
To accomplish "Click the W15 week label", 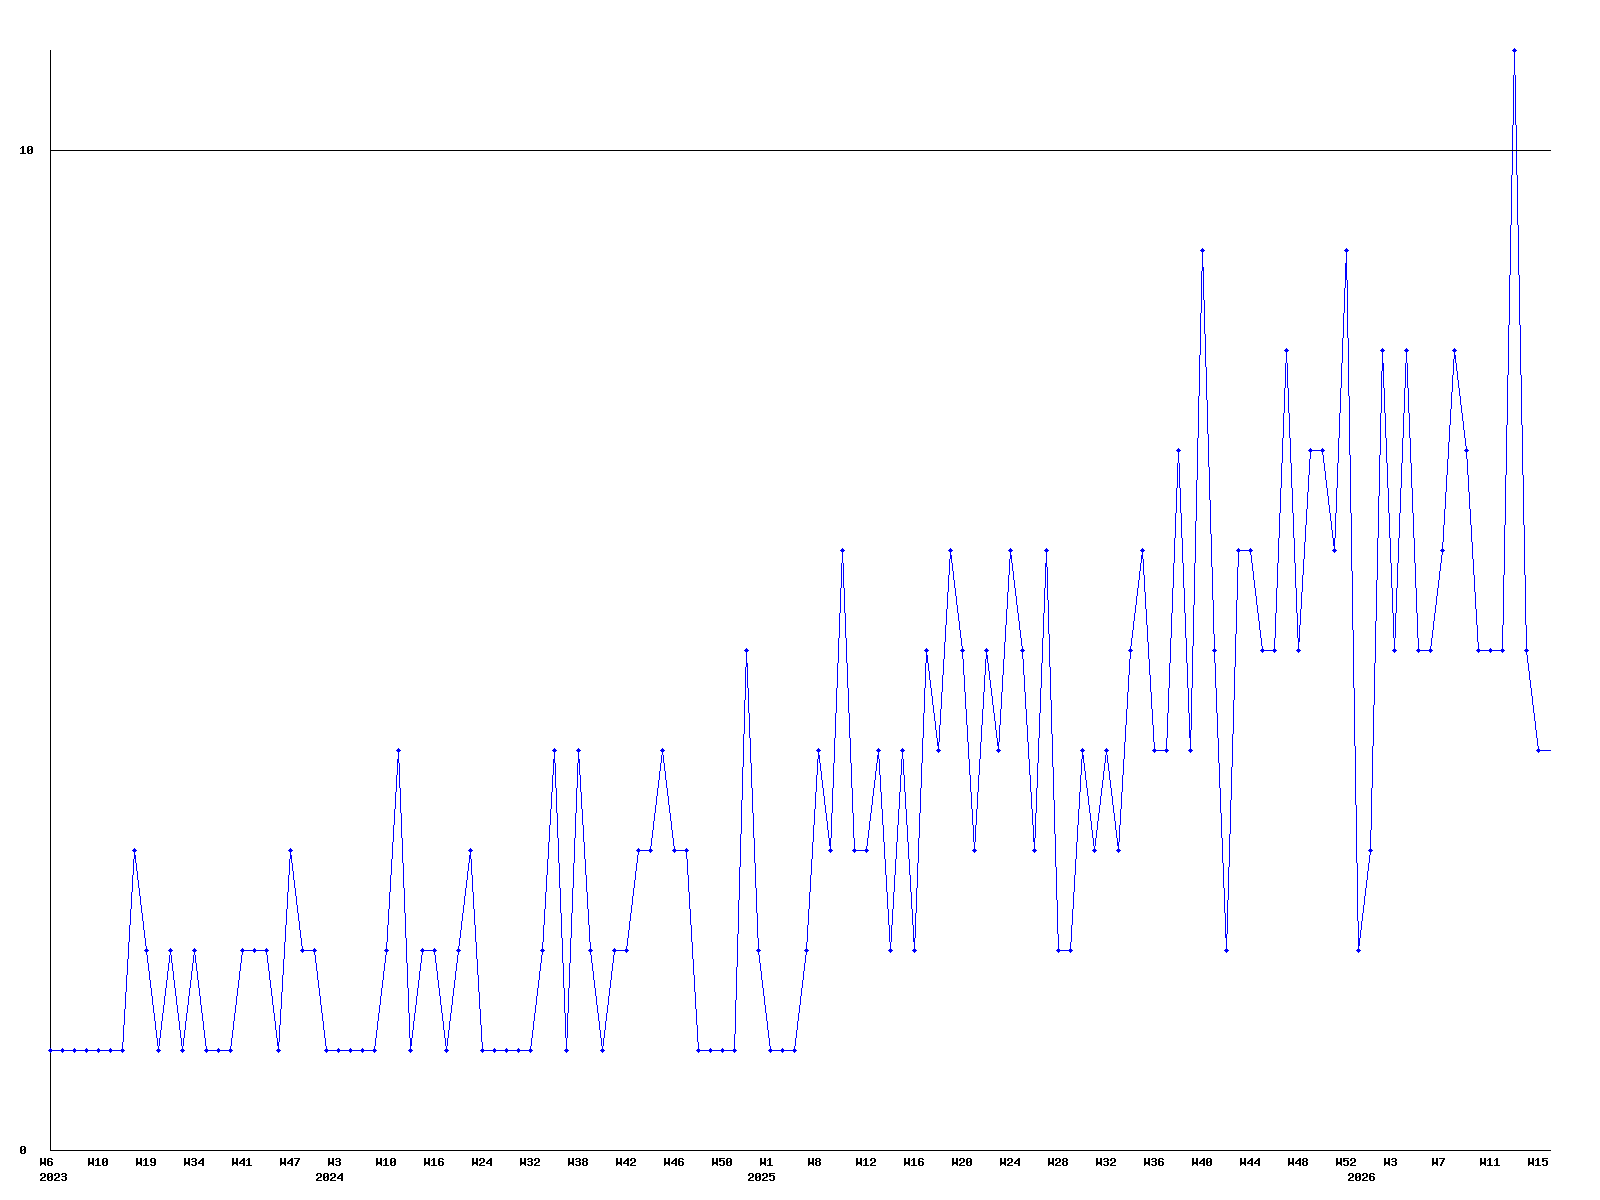I will (x=1538, y=1162).
